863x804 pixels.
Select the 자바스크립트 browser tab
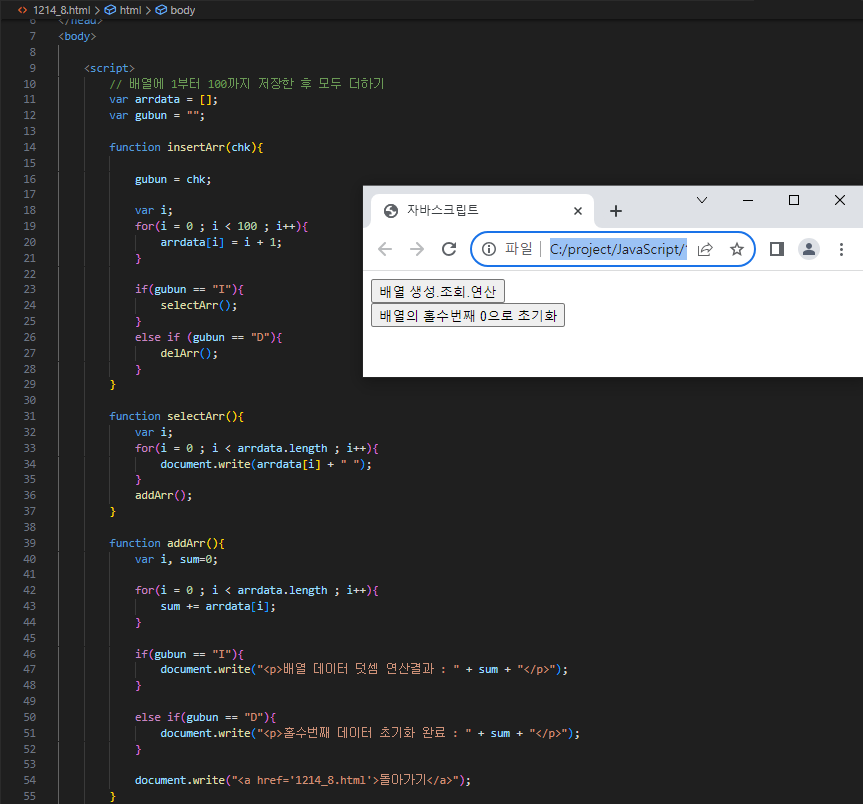pos(482,211)
